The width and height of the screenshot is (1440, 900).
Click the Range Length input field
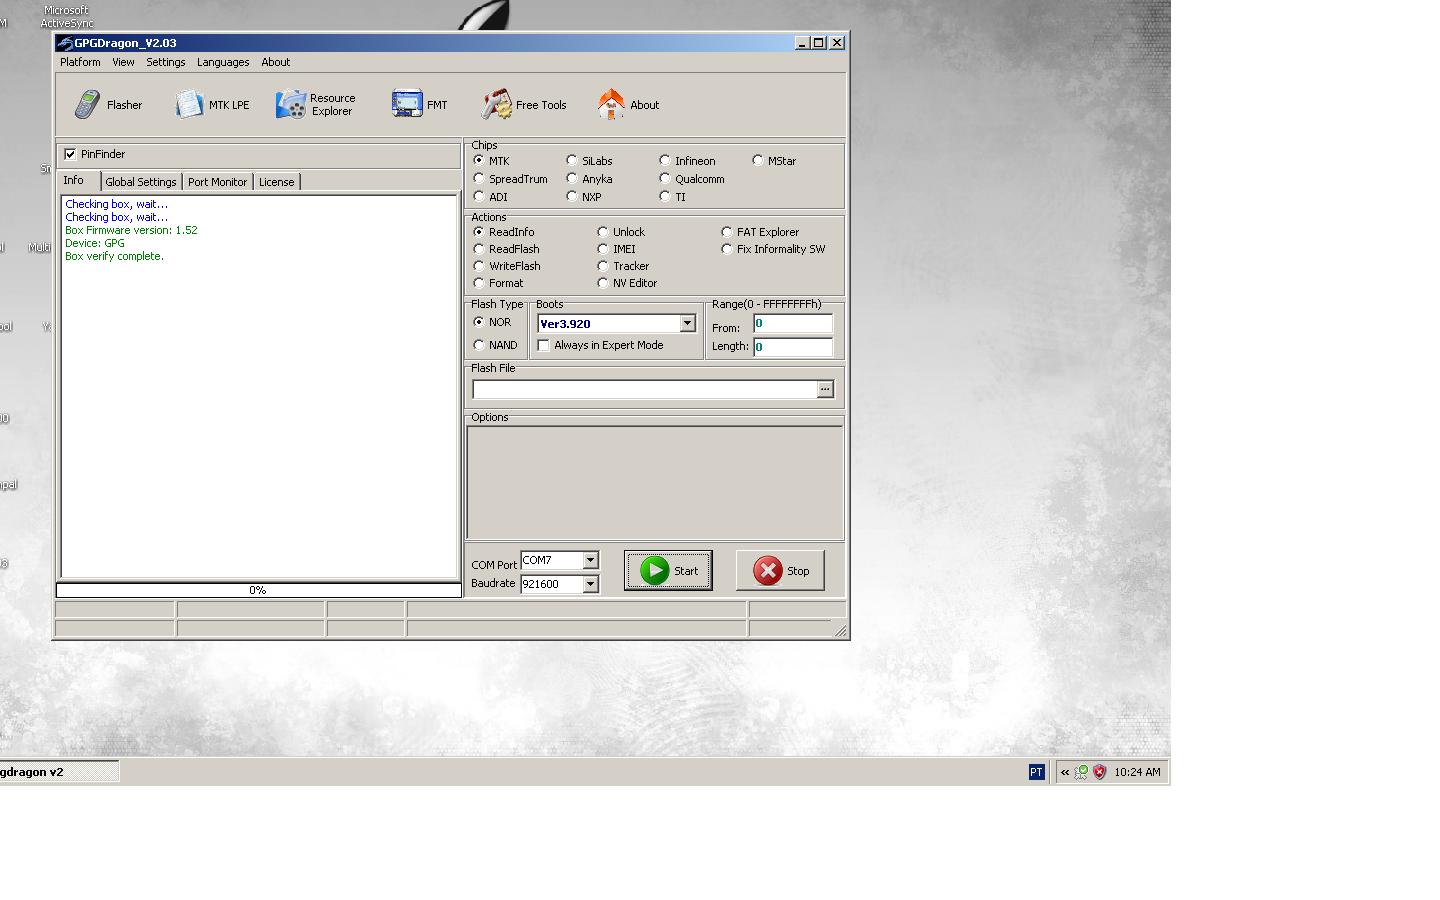point(793,347)
